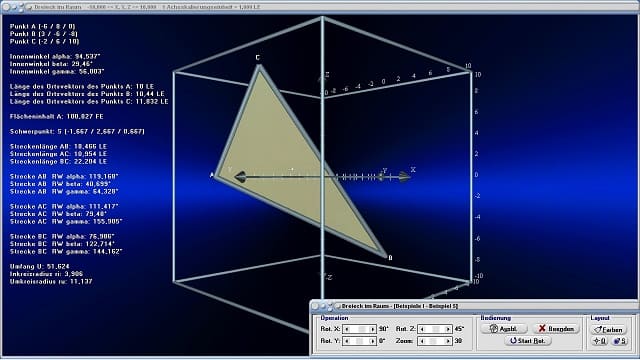Click the 'Umkreisradius ru: 11,137' line
Viewport: 640px width, 360px height.
51,282
